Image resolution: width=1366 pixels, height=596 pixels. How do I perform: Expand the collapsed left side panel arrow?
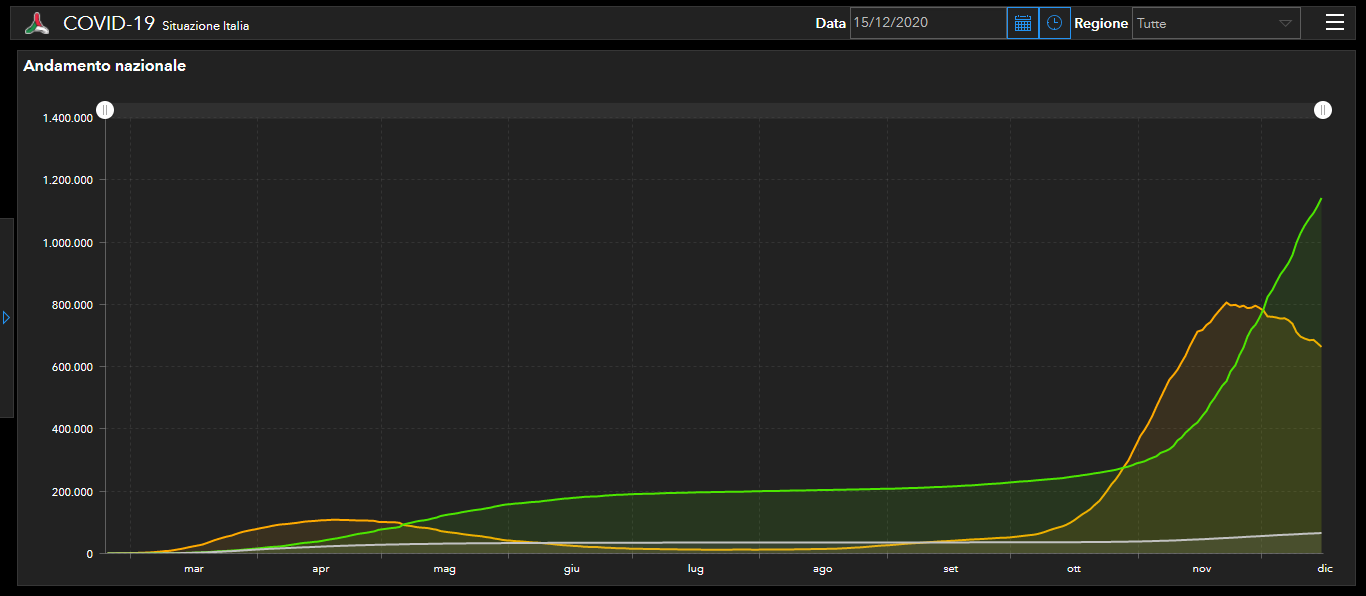tap(6, 317)
